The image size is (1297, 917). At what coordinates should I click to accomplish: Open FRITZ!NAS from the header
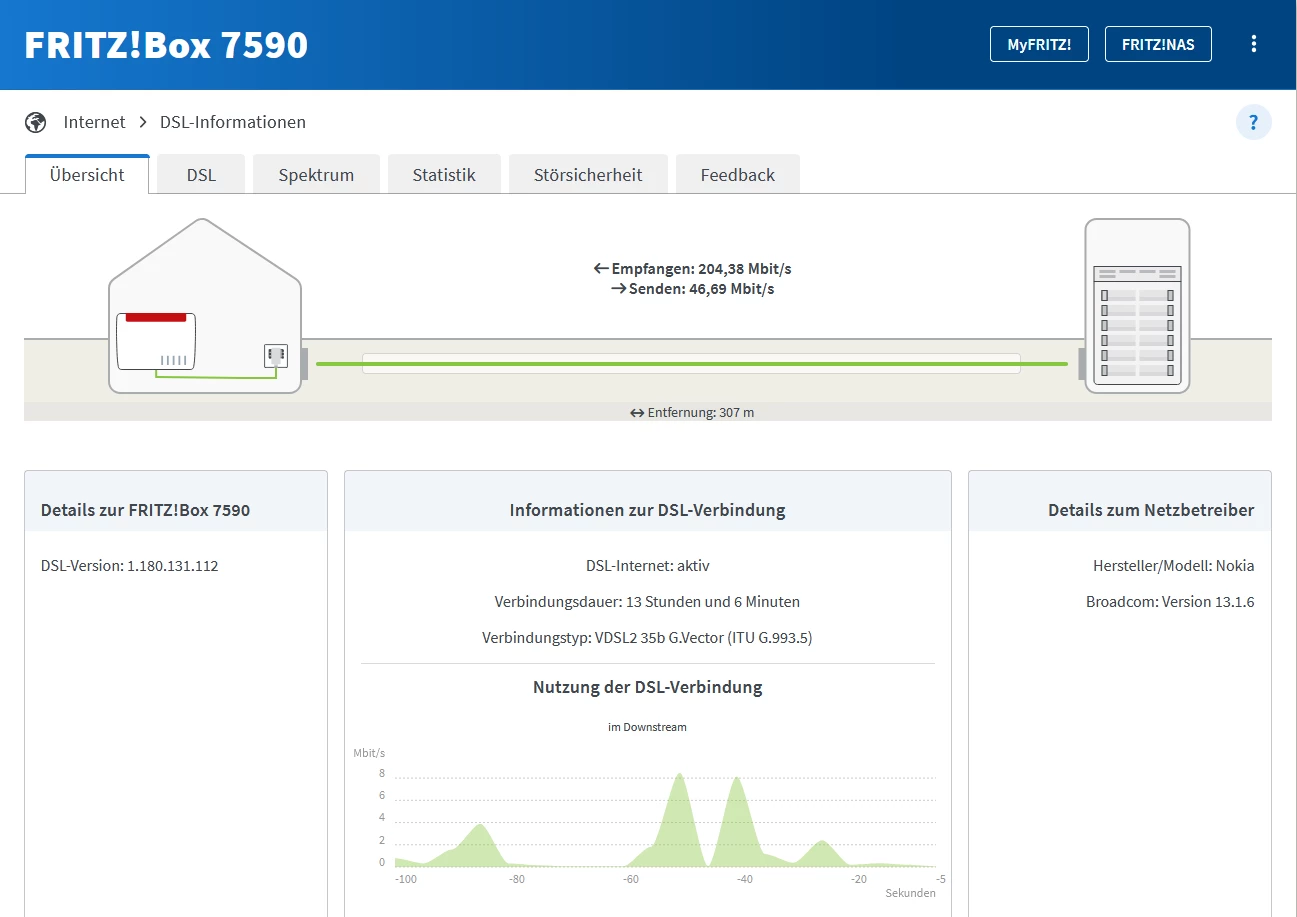point(1158,44)
